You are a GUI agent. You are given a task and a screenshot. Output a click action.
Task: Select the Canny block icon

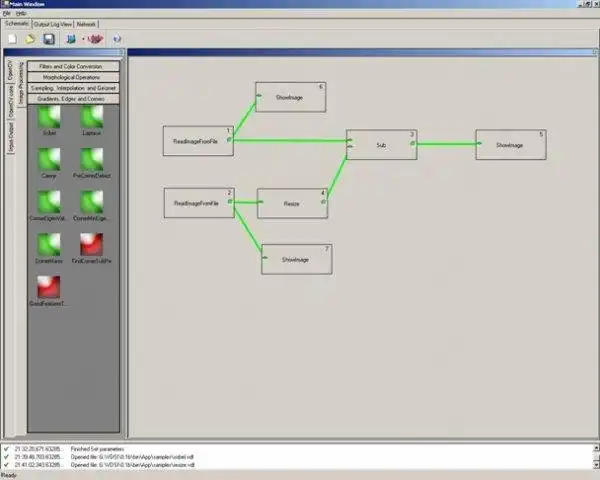pyautogui.click(x=49, y=160)
